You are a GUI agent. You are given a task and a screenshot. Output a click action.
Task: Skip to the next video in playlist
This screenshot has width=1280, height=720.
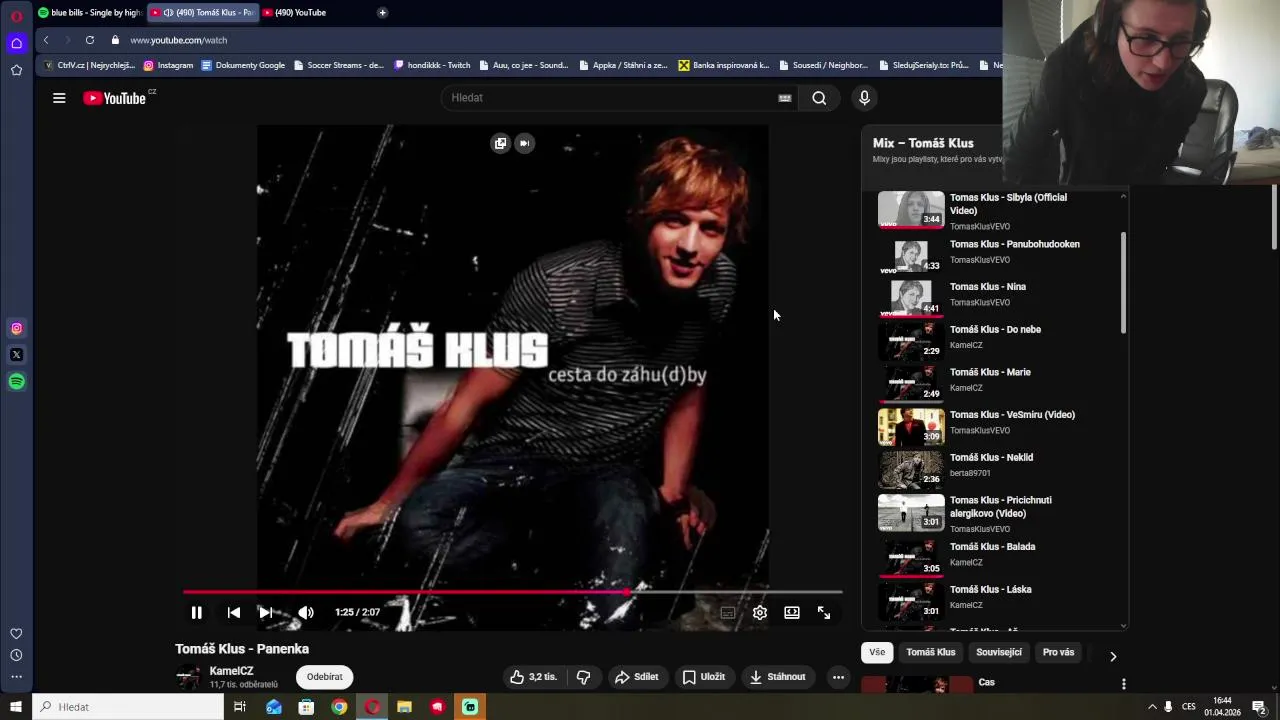click(x=266, y=613)
